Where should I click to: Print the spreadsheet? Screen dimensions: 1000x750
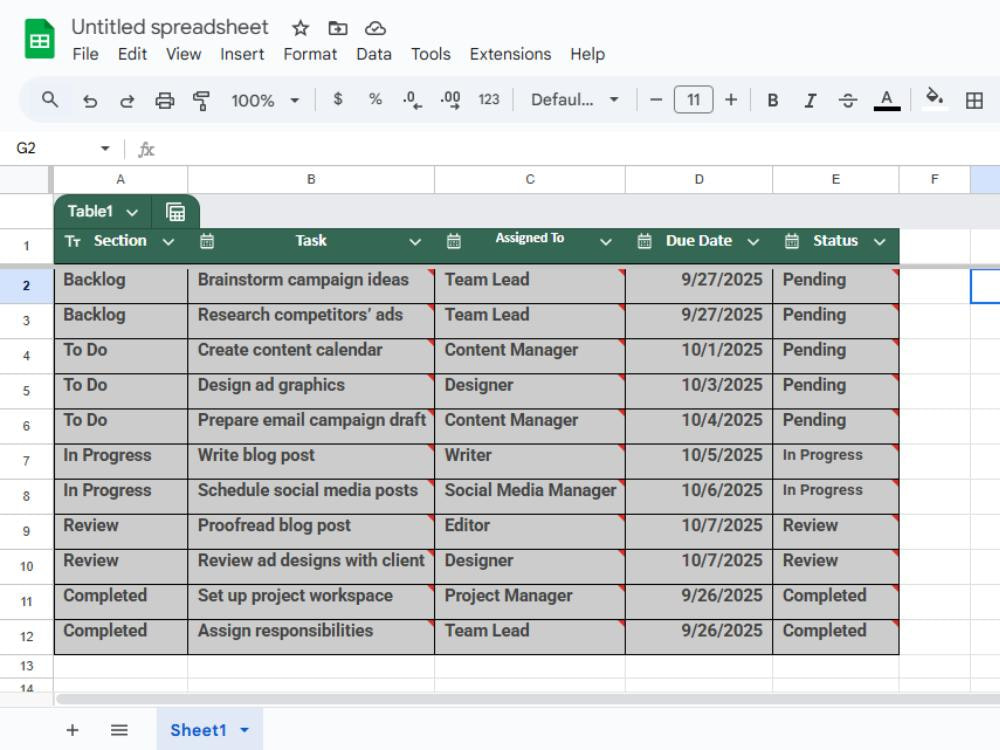click(165, 100)
